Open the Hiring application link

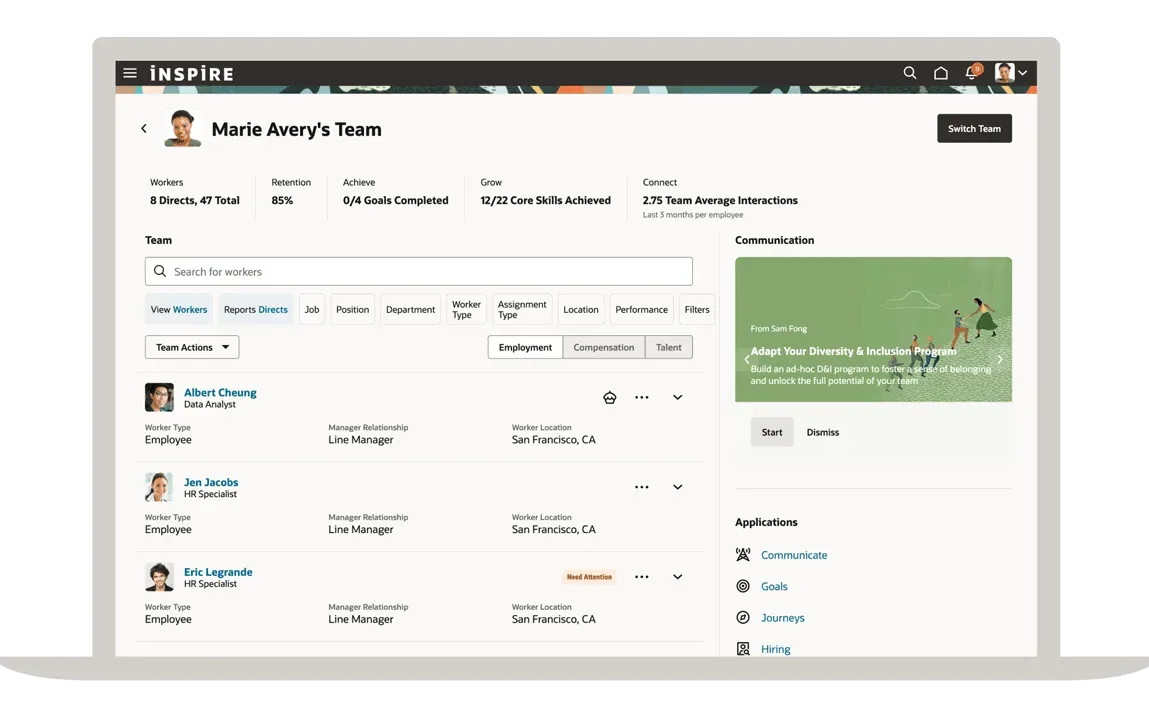tap(775, 649)
